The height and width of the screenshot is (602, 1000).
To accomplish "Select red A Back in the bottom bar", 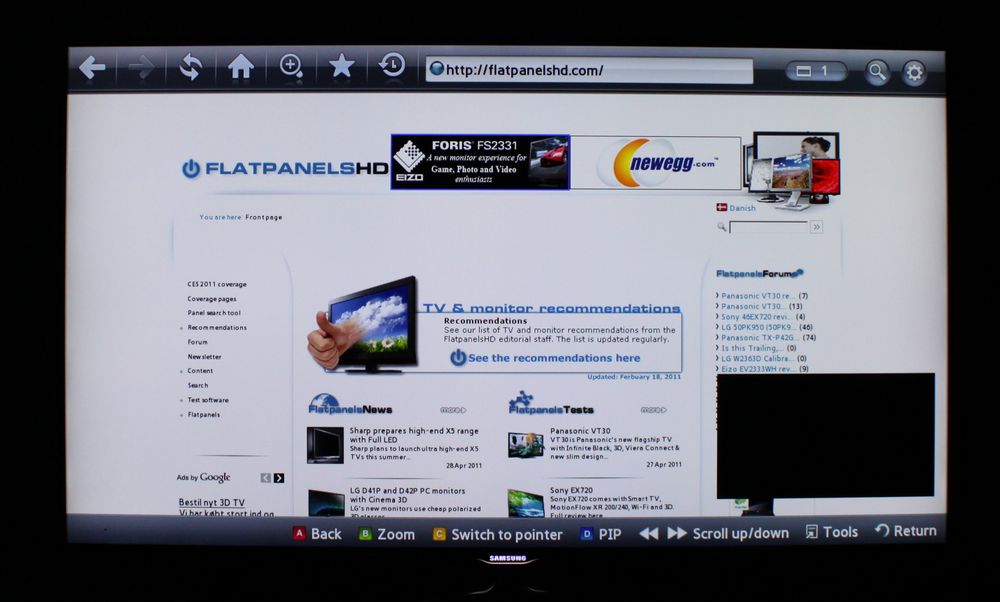I will 317,534.
